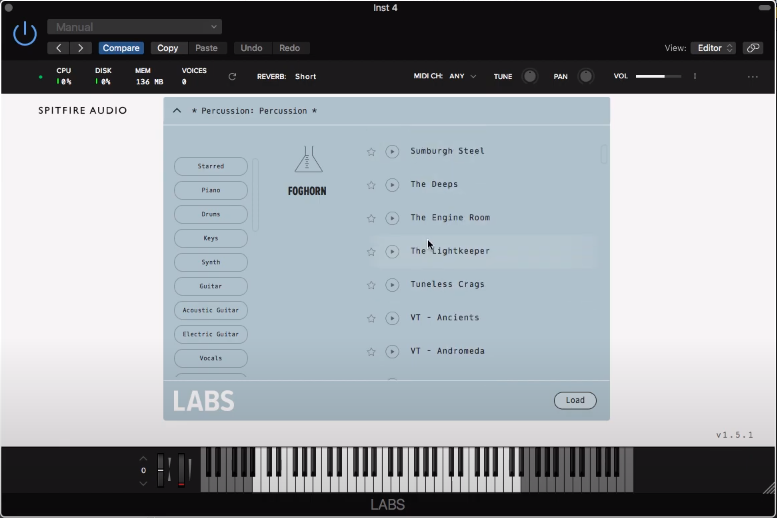Select the VT - Ancients preset name

coord(444,318)
